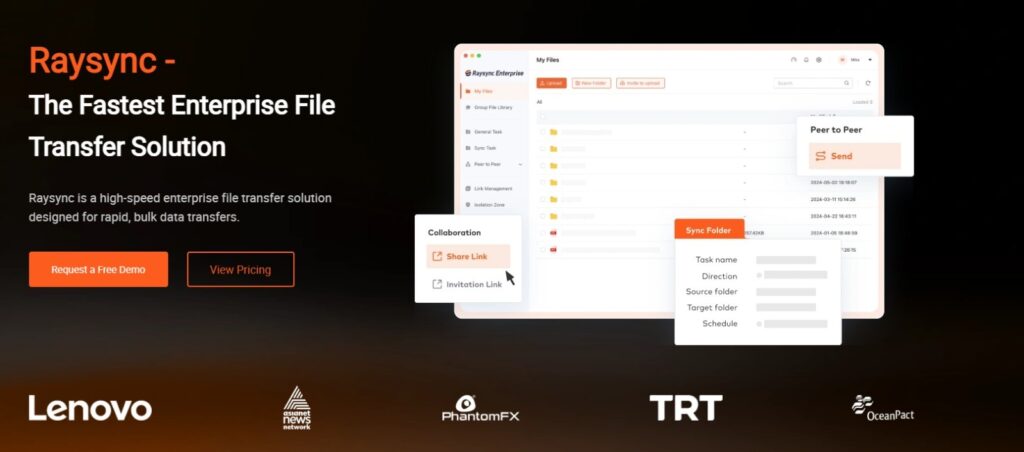The image size is (1024, 452).
Task: Click the orange Upload button
Action: (551, 83)
